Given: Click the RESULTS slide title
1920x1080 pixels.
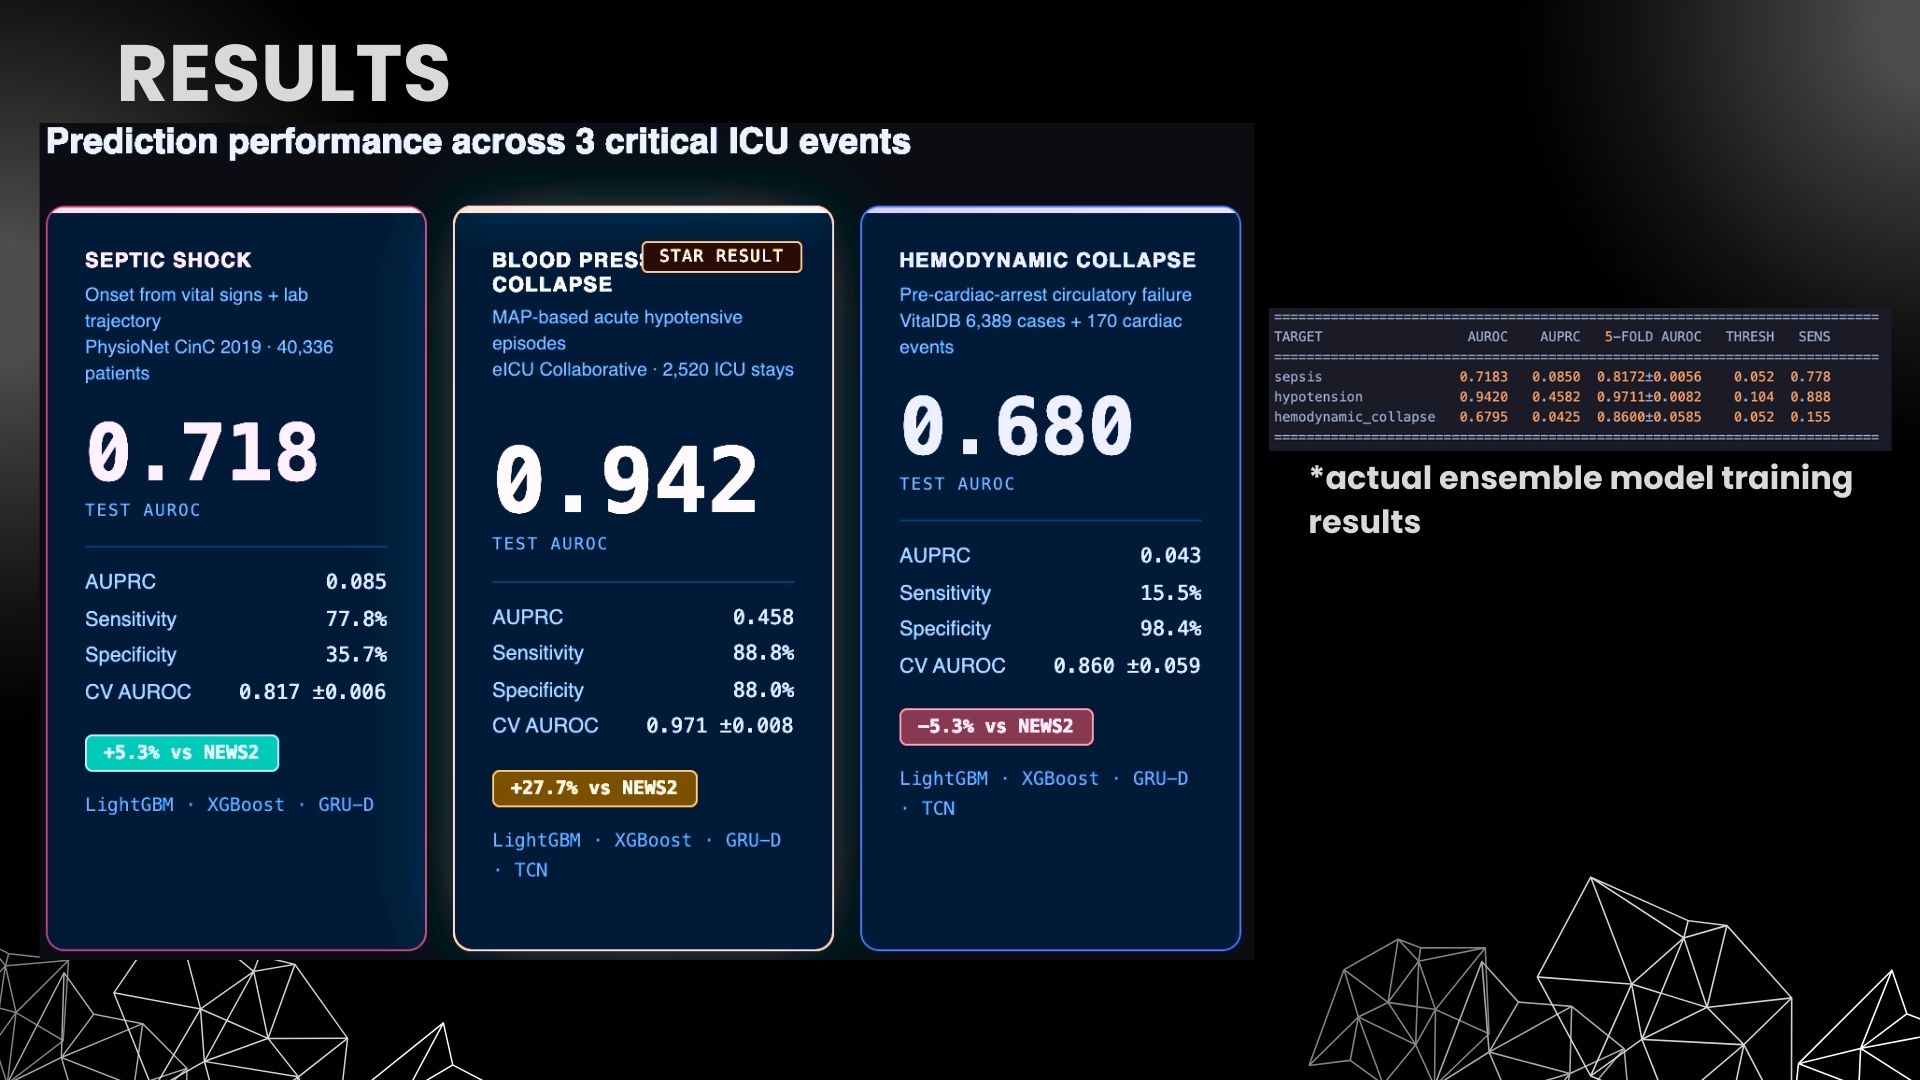Looking at the screenshot, I should pos(284,74).
